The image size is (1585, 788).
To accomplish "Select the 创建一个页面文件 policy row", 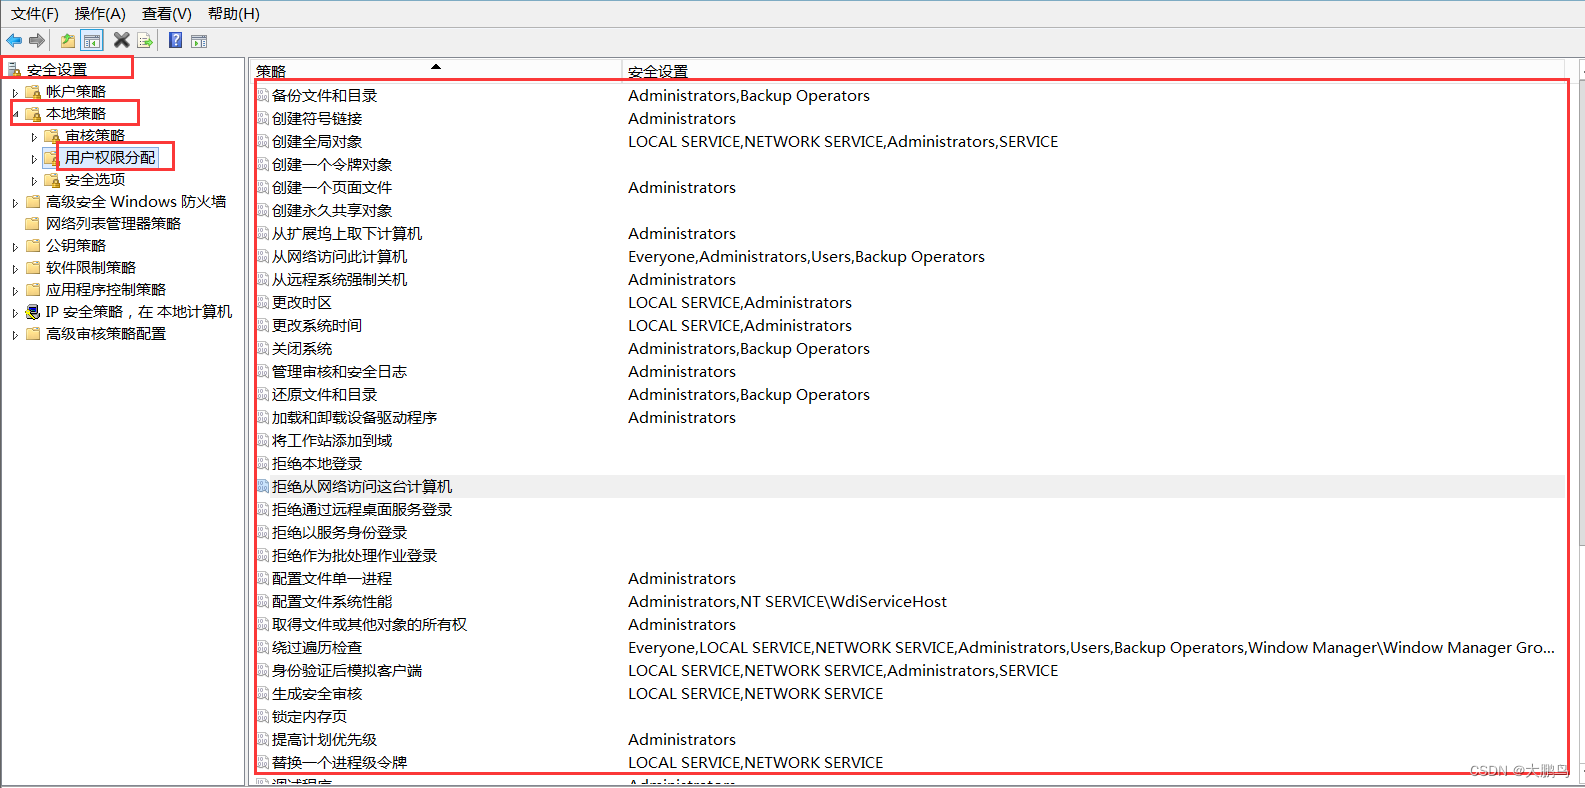I will click(x=910, y=187).
